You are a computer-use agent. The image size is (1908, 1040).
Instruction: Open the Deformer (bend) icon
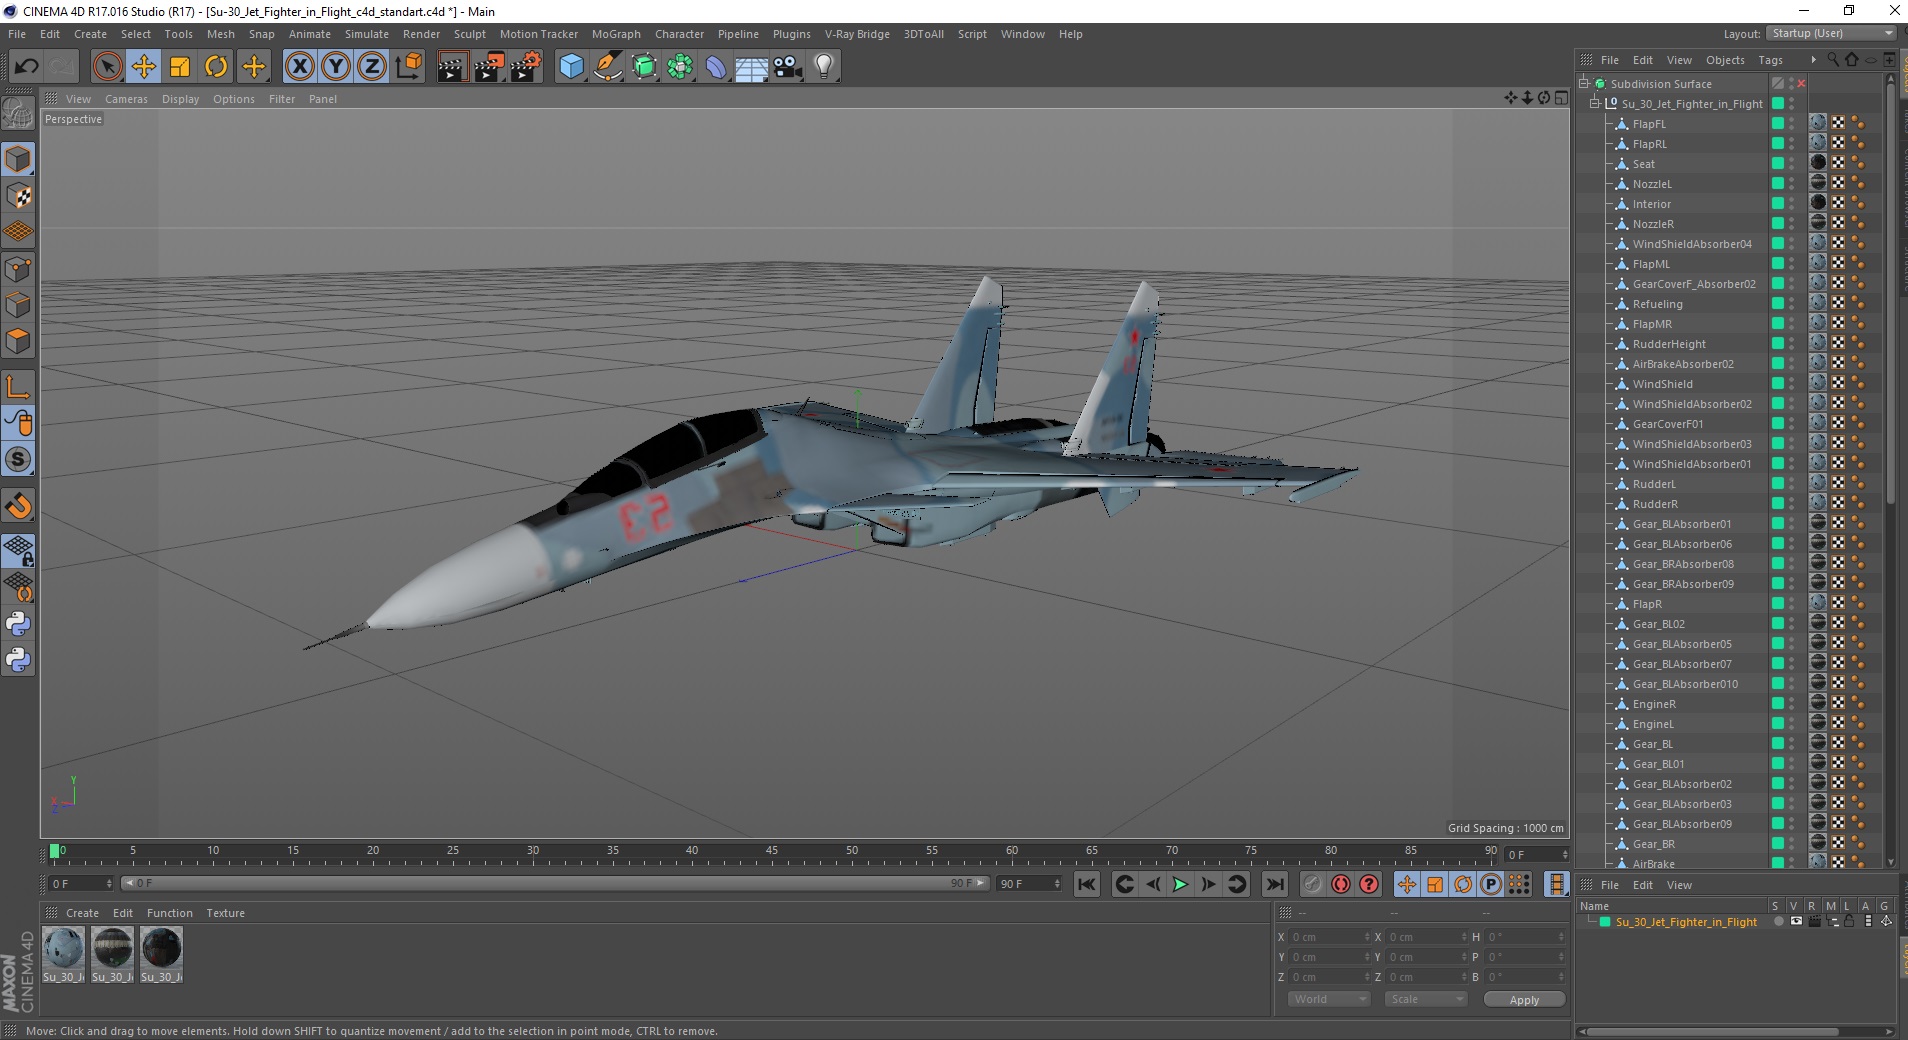[x=716, y=67]
